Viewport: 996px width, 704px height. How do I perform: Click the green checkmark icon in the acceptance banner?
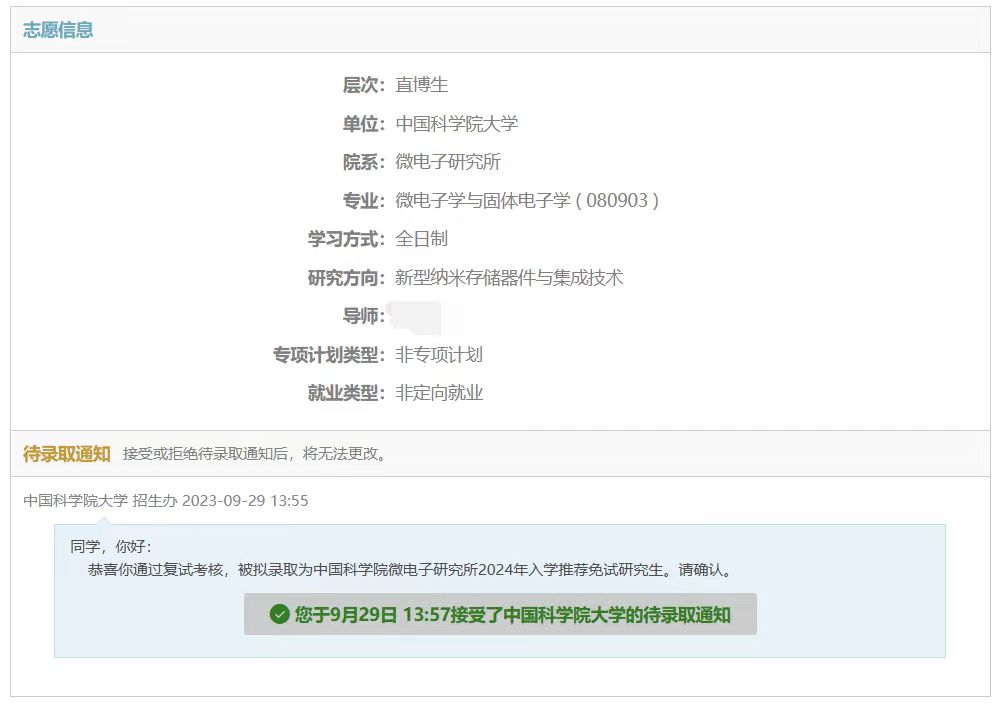279,614
